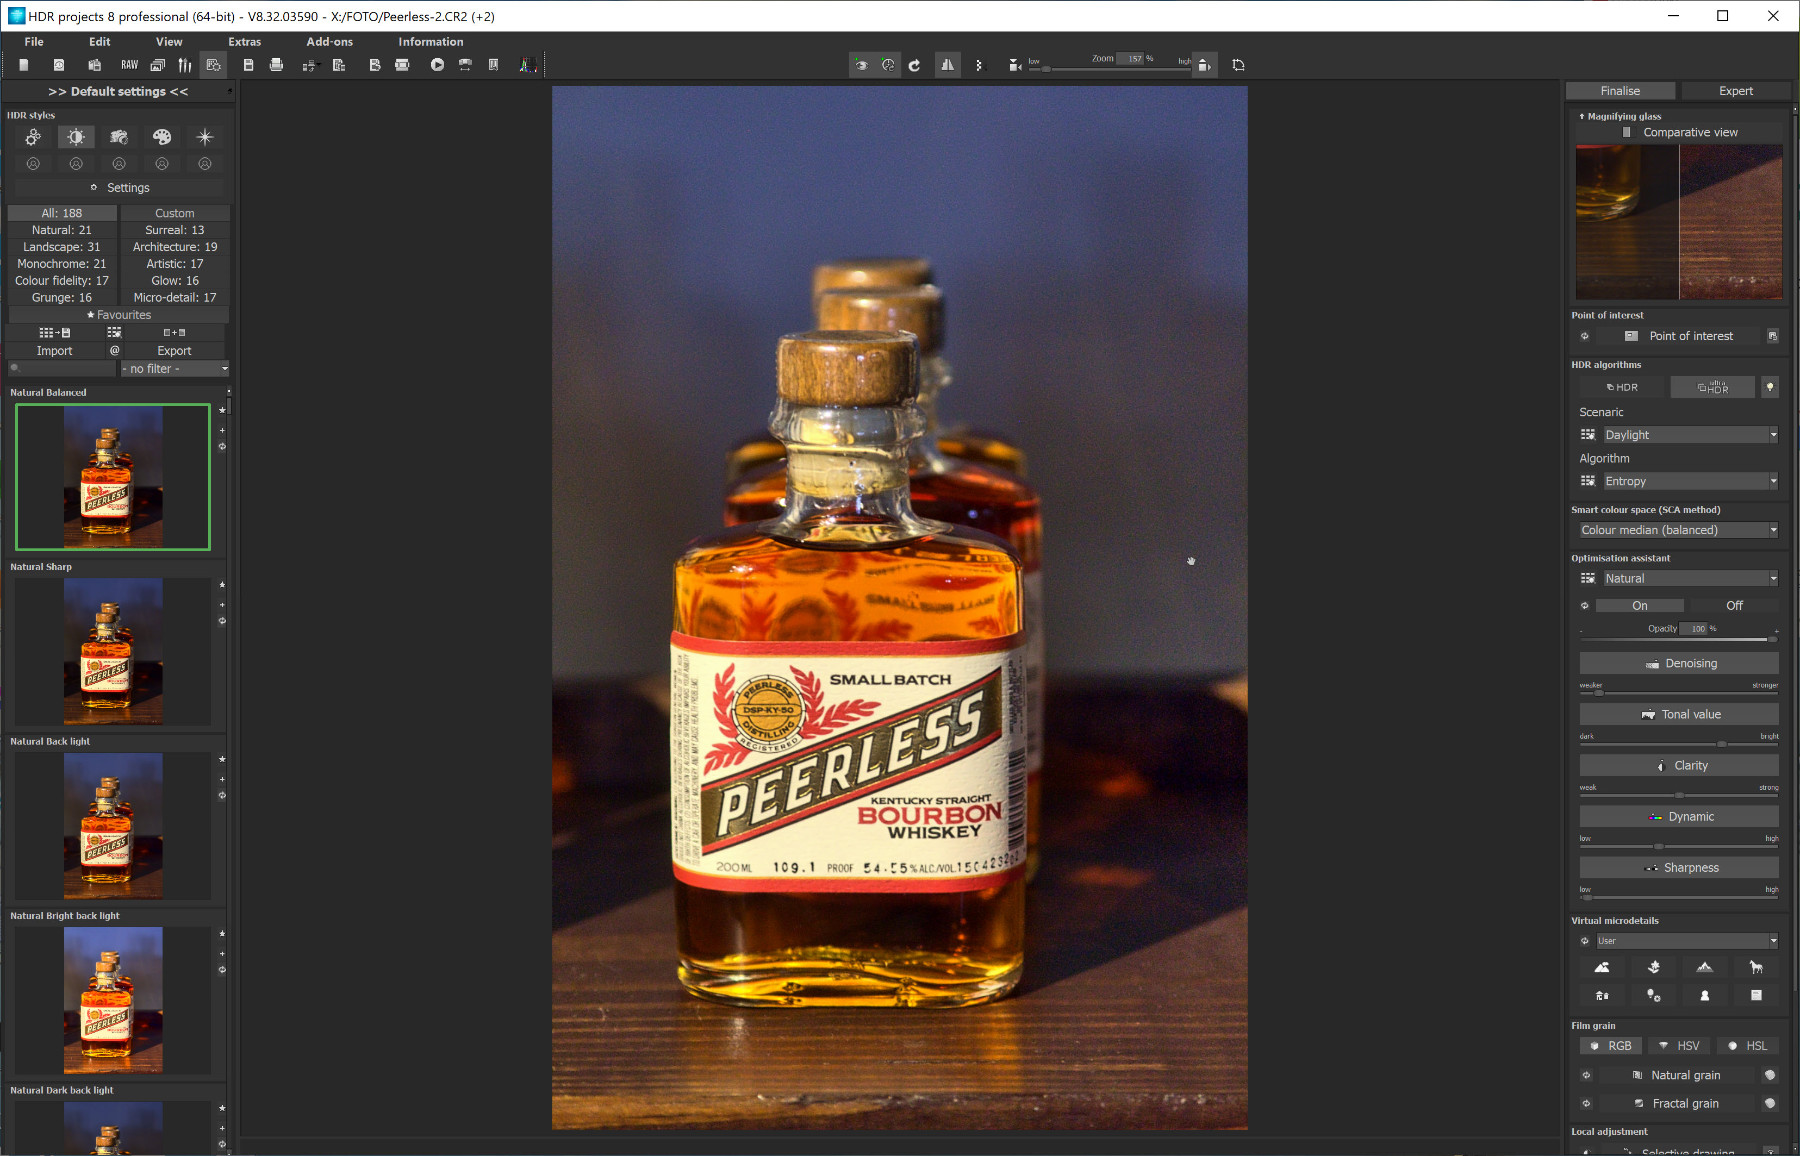Click the printer icon in toolbar

tap(276, 65)
